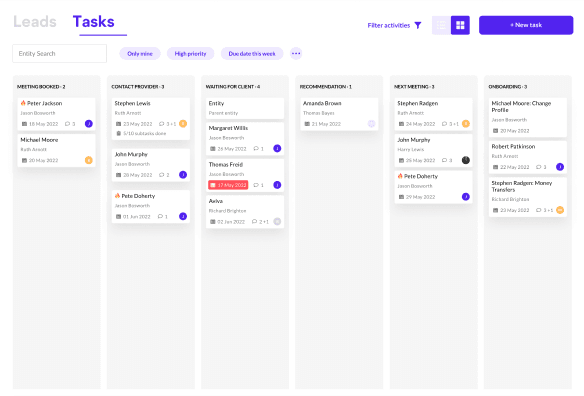The height and width of the screenshot is (396, 584).
Task: Open the Tasks tab
Action: point(93,22)
